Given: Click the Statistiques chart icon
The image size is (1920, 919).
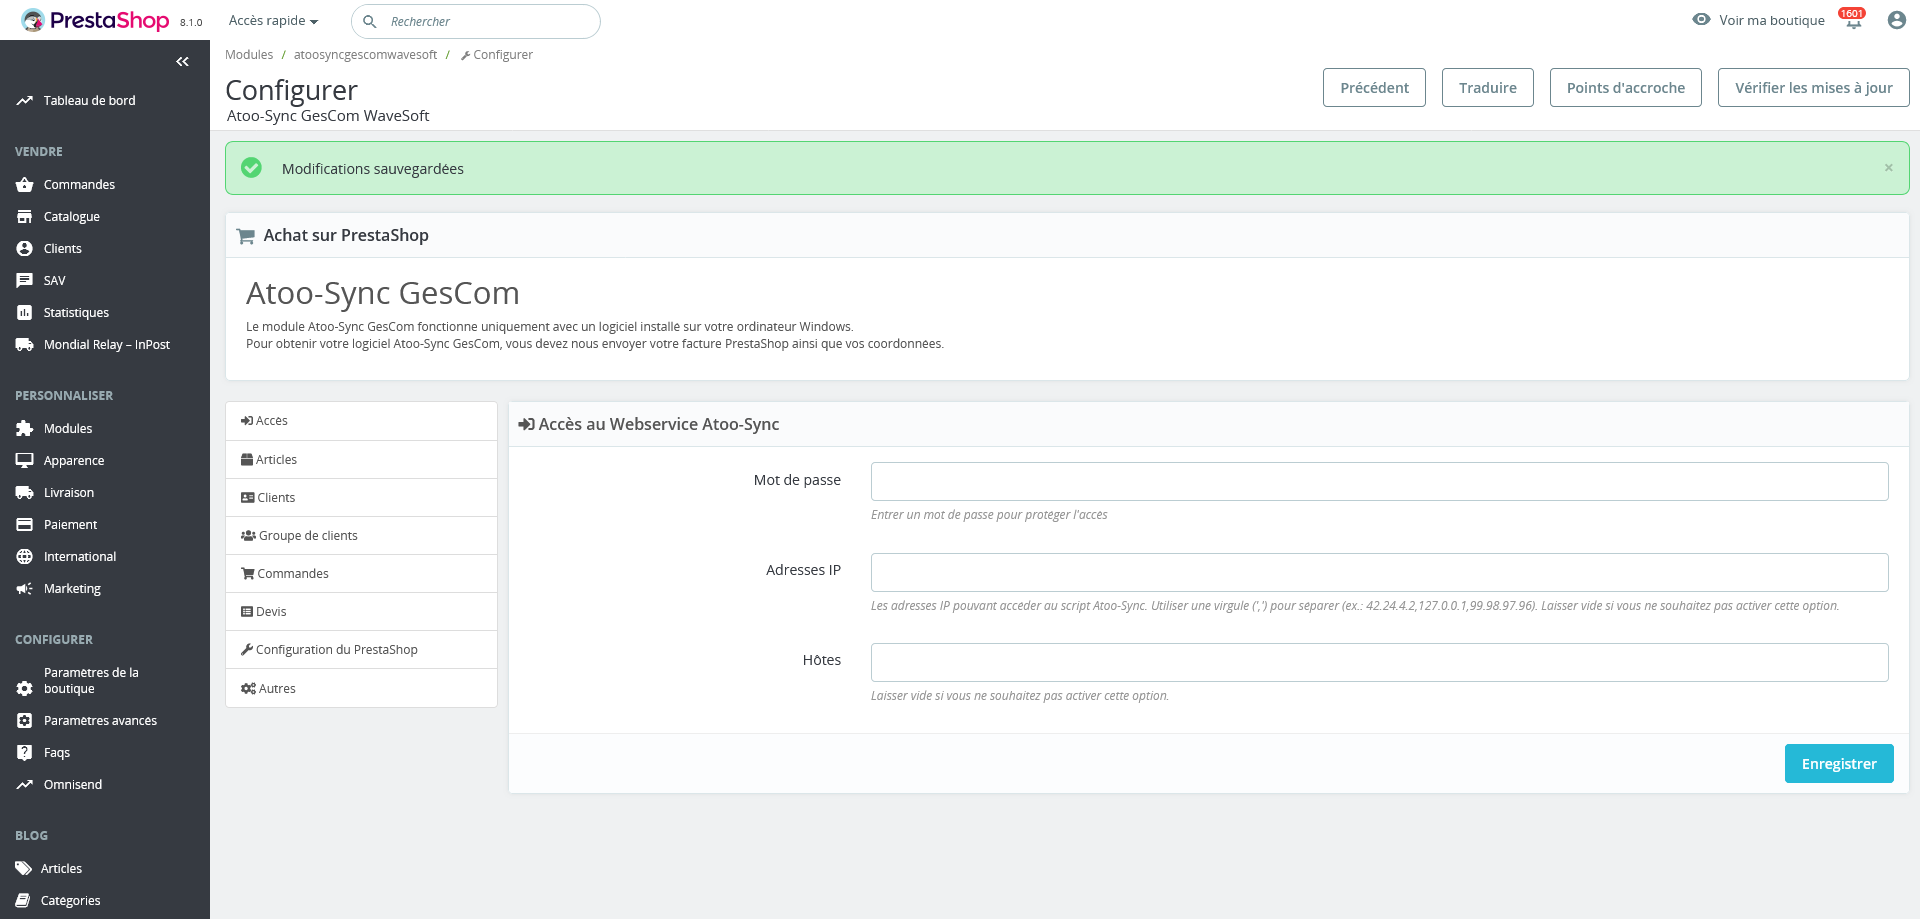Looking at the screenshot, I should [x=25, y=313].
